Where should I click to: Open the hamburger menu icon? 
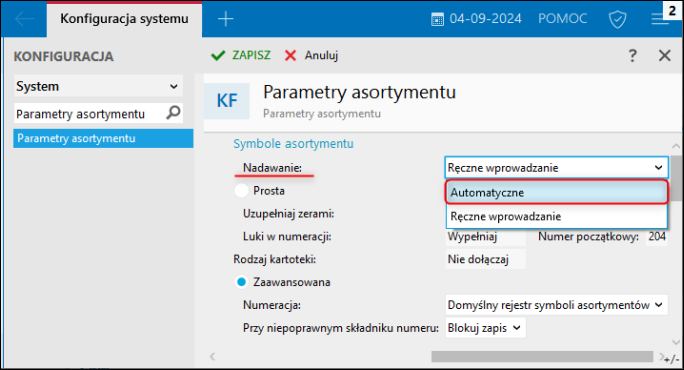click(660, 19)
